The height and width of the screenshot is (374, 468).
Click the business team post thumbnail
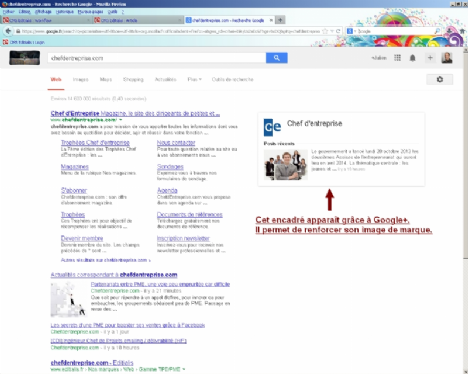286,165
